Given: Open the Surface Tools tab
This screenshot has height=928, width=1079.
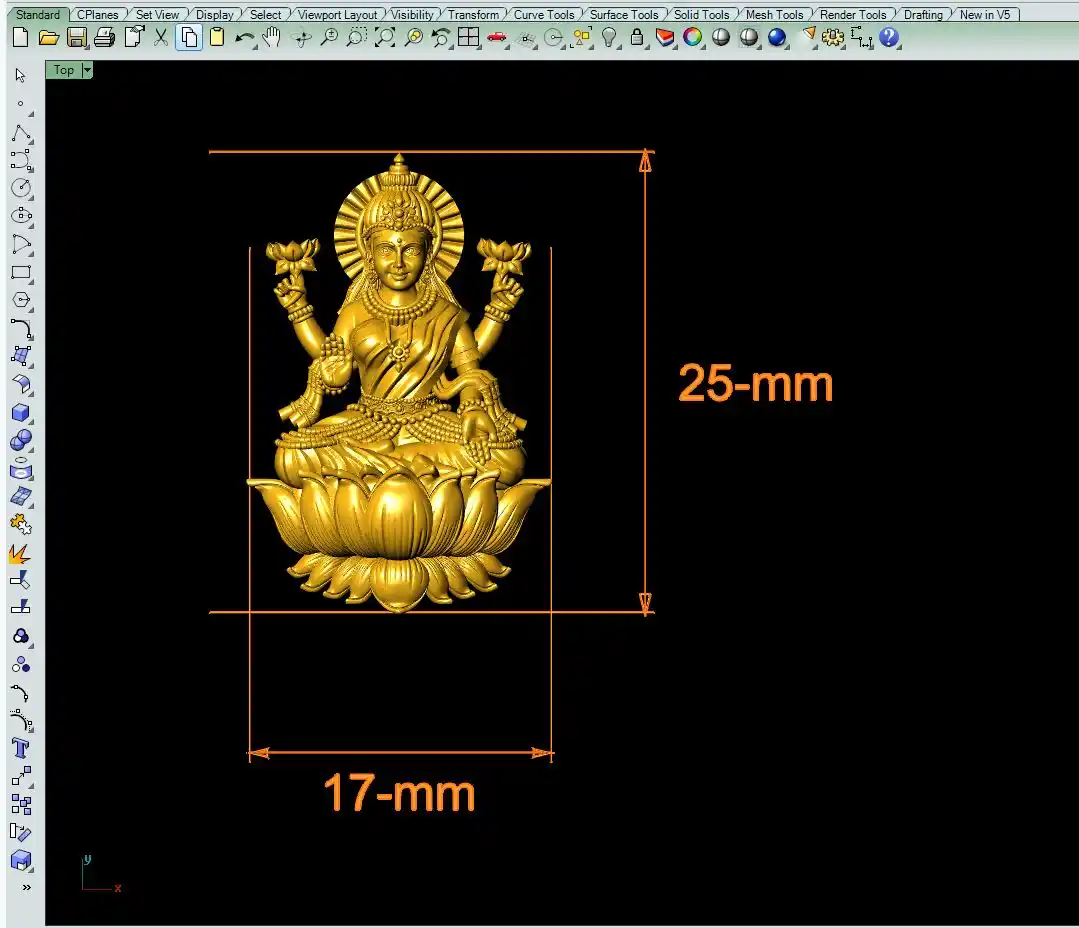Looking at the screenshot, I should pos(623,15).
